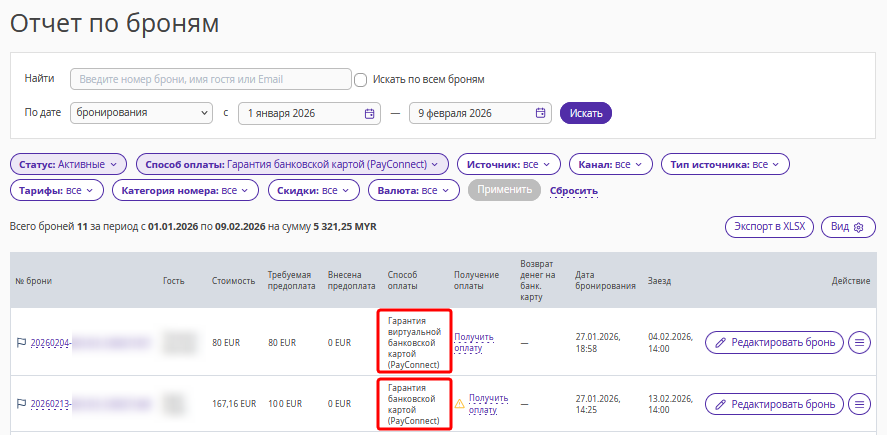Open calendar icon for end date 9 февраля 2026

click(x=540, y=113)
